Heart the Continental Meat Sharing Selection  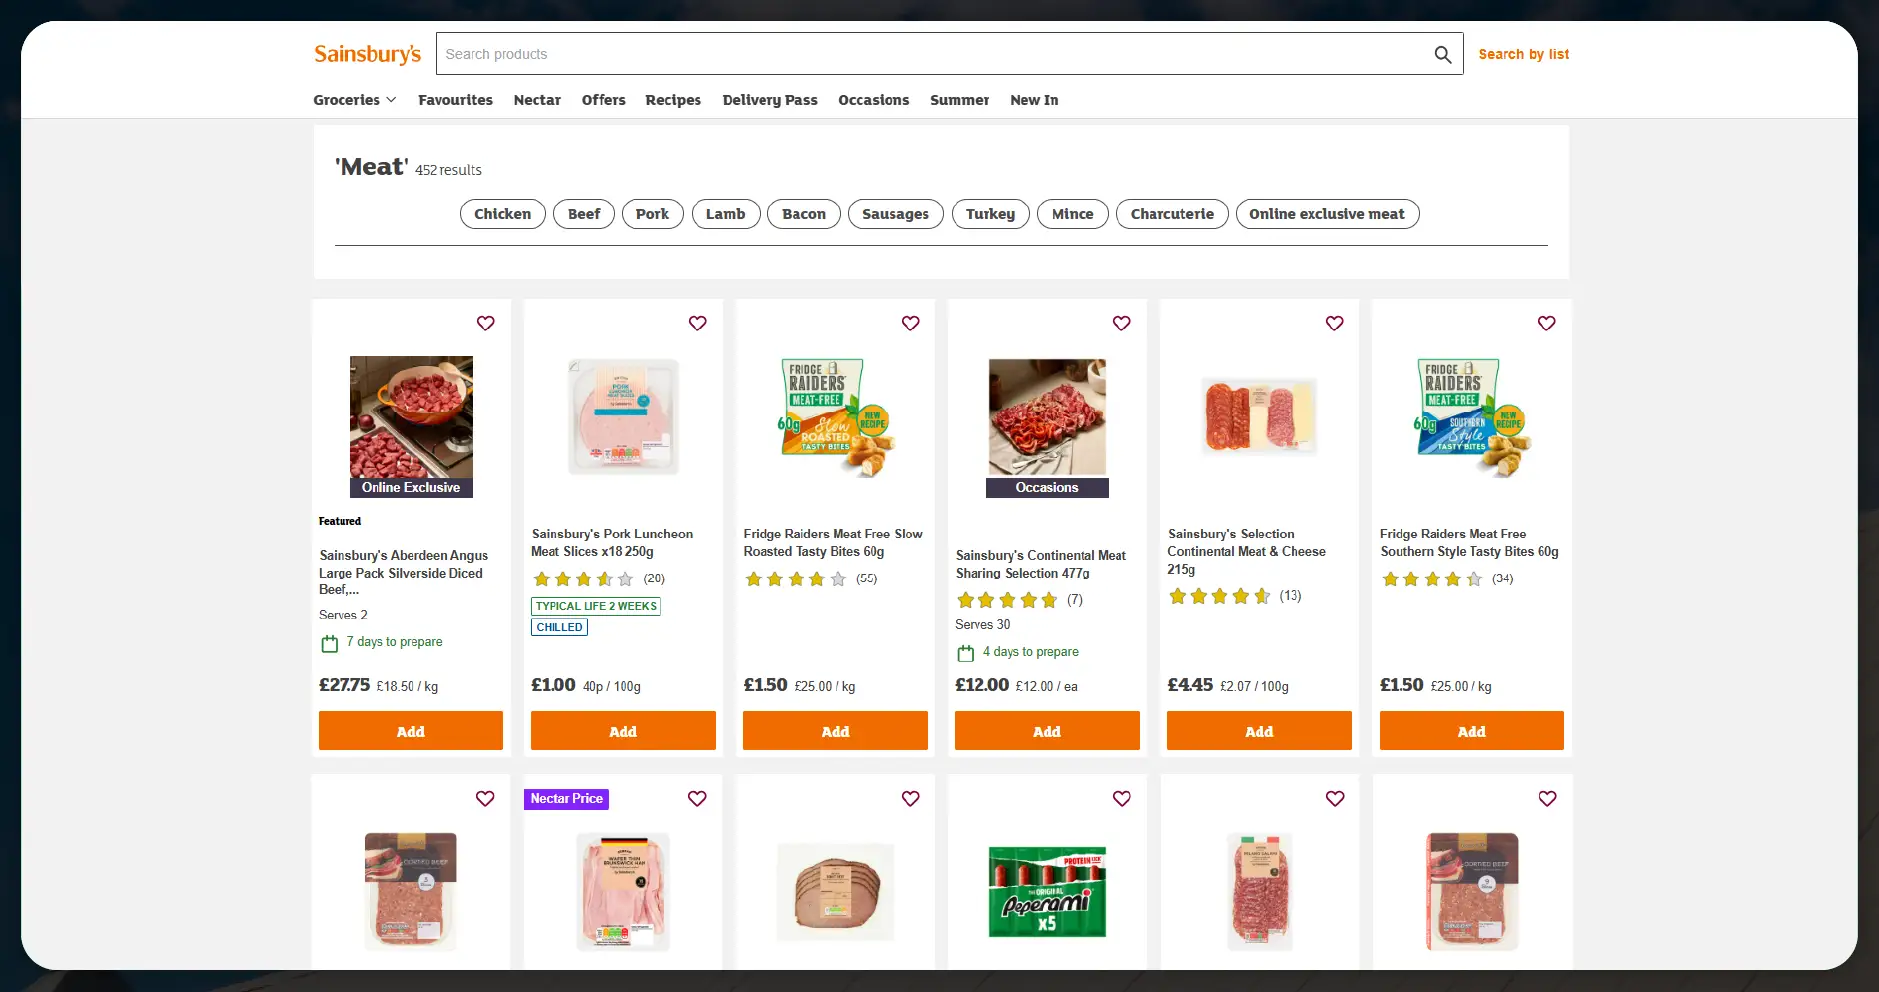tap(1121, 323)
